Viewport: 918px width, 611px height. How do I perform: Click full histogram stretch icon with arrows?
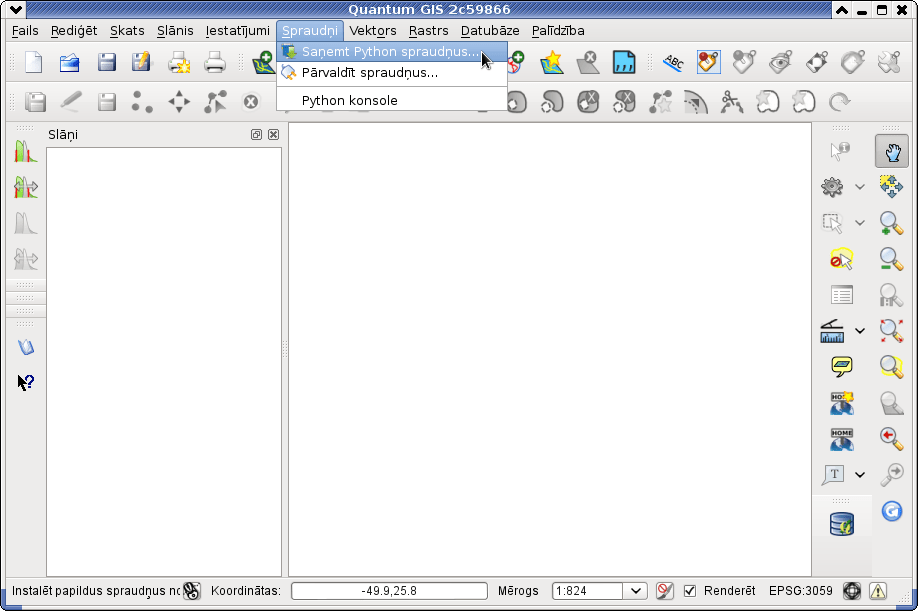pyautogui.click(x=26, y=187)
